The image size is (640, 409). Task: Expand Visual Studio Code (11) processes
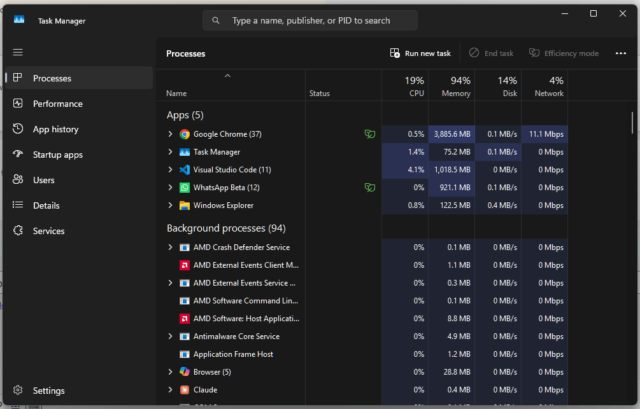click(x=170, y=169)
